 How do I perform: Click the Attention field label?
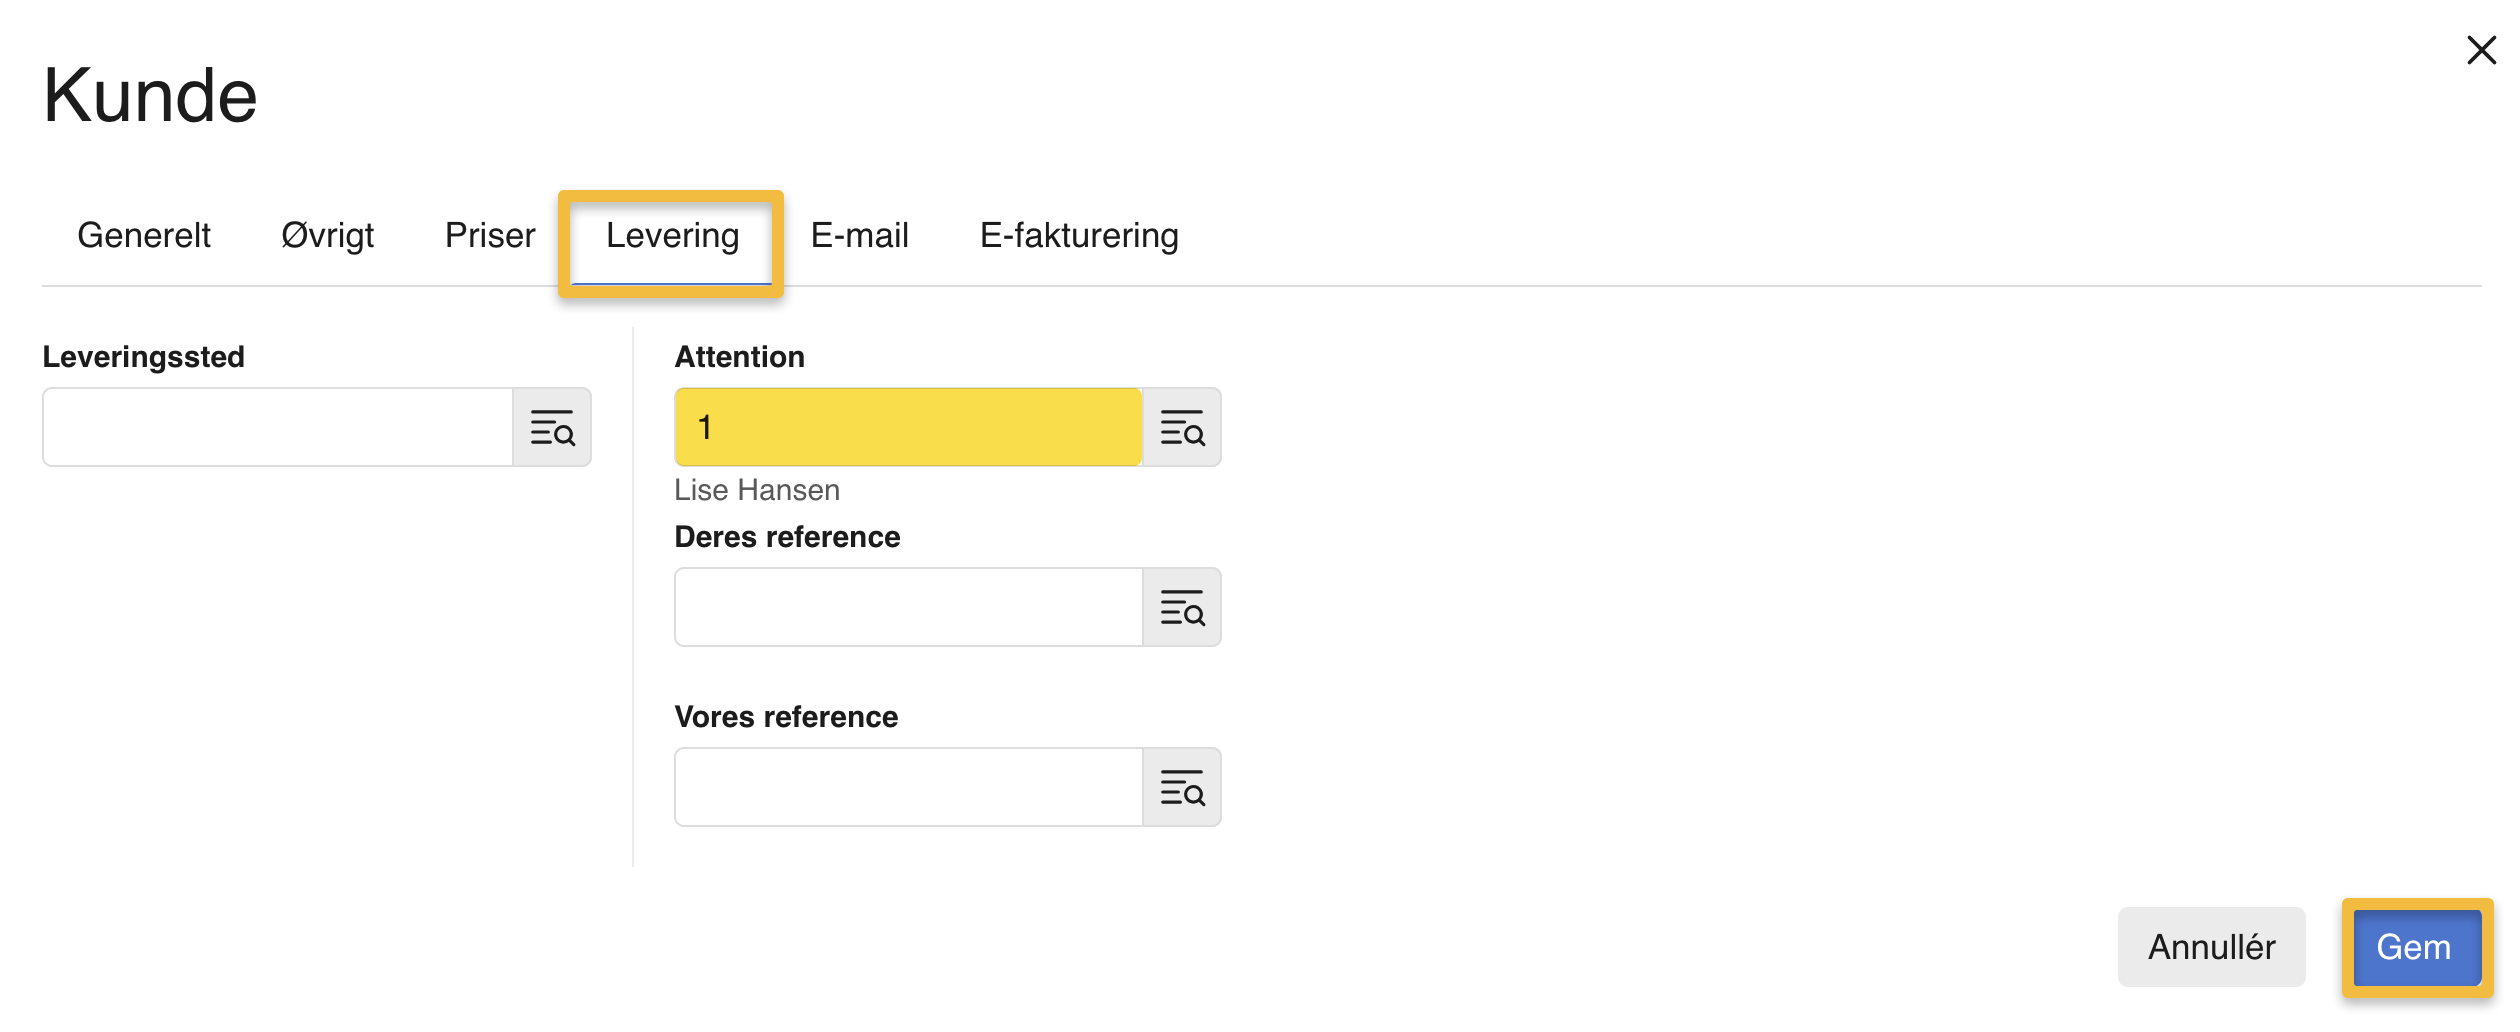point(739,356)
